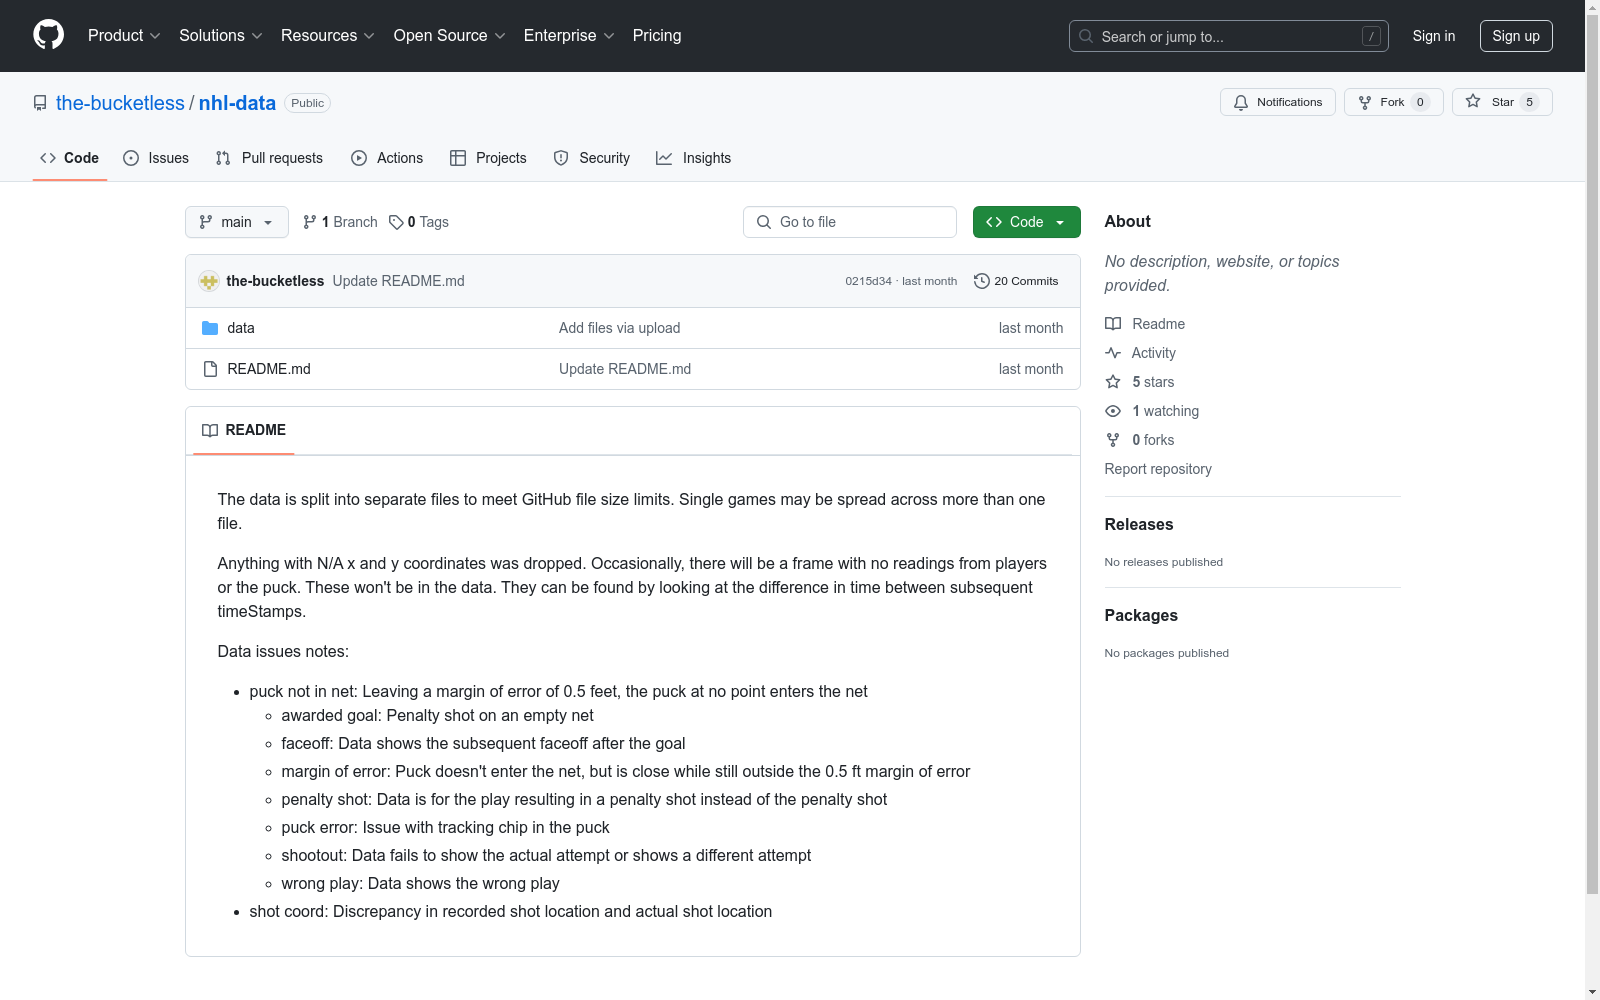The image size is (1600, 1000).
Task: Switch to the Code tab
Action: click(70, 158)
